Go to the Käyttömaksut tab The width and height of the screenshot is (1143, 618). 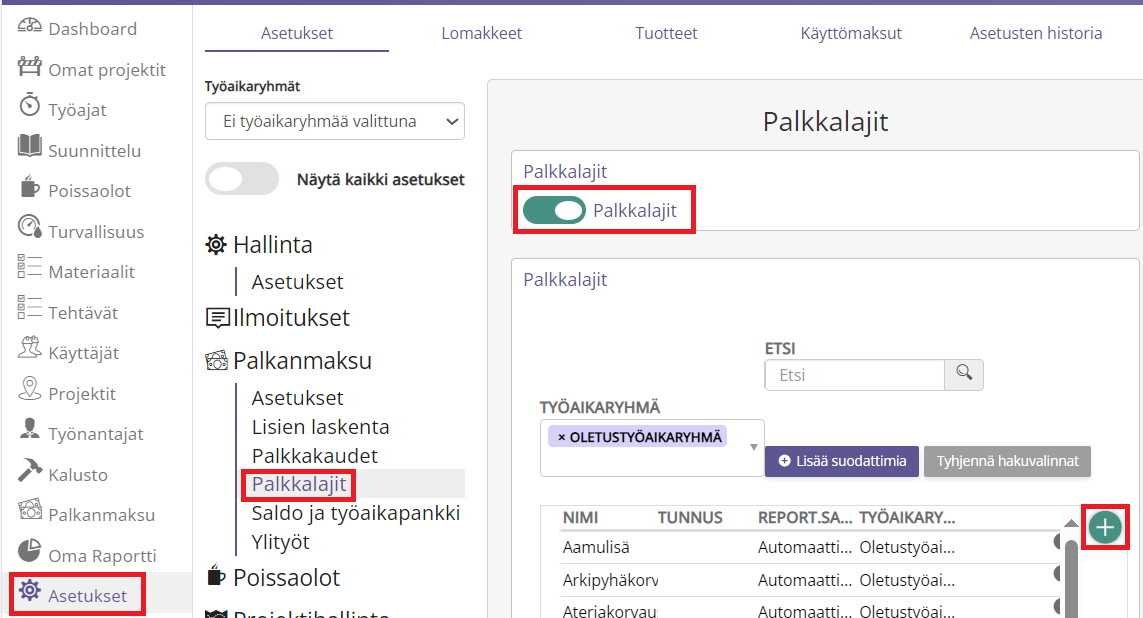851,34
